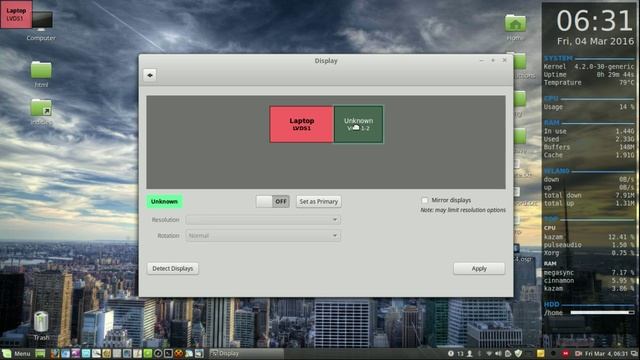Click the Set as Primary button
This screenshot has width=640, height=360.
coord(318,201)
